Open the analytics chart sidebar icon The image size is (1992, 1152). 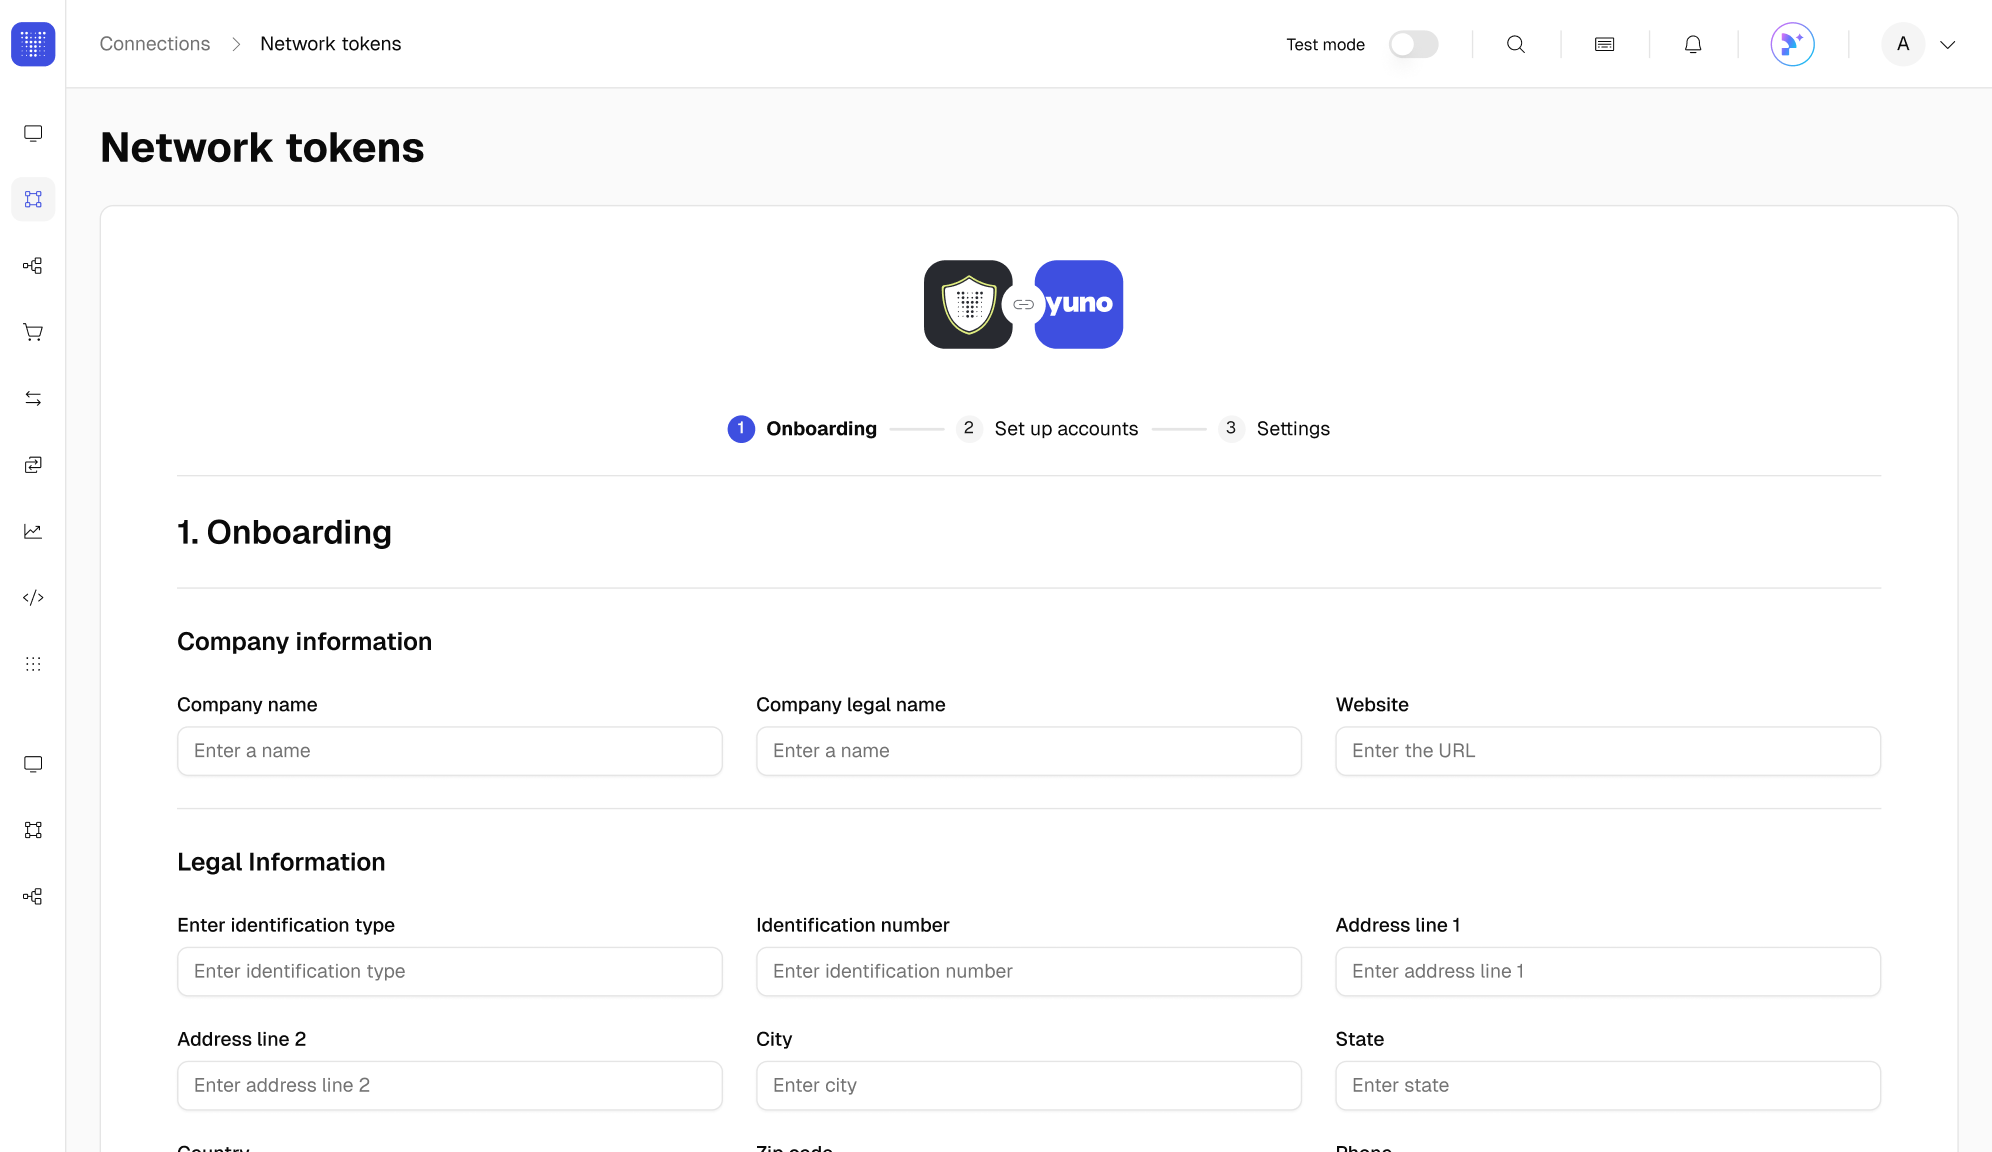tap(33, 531)
